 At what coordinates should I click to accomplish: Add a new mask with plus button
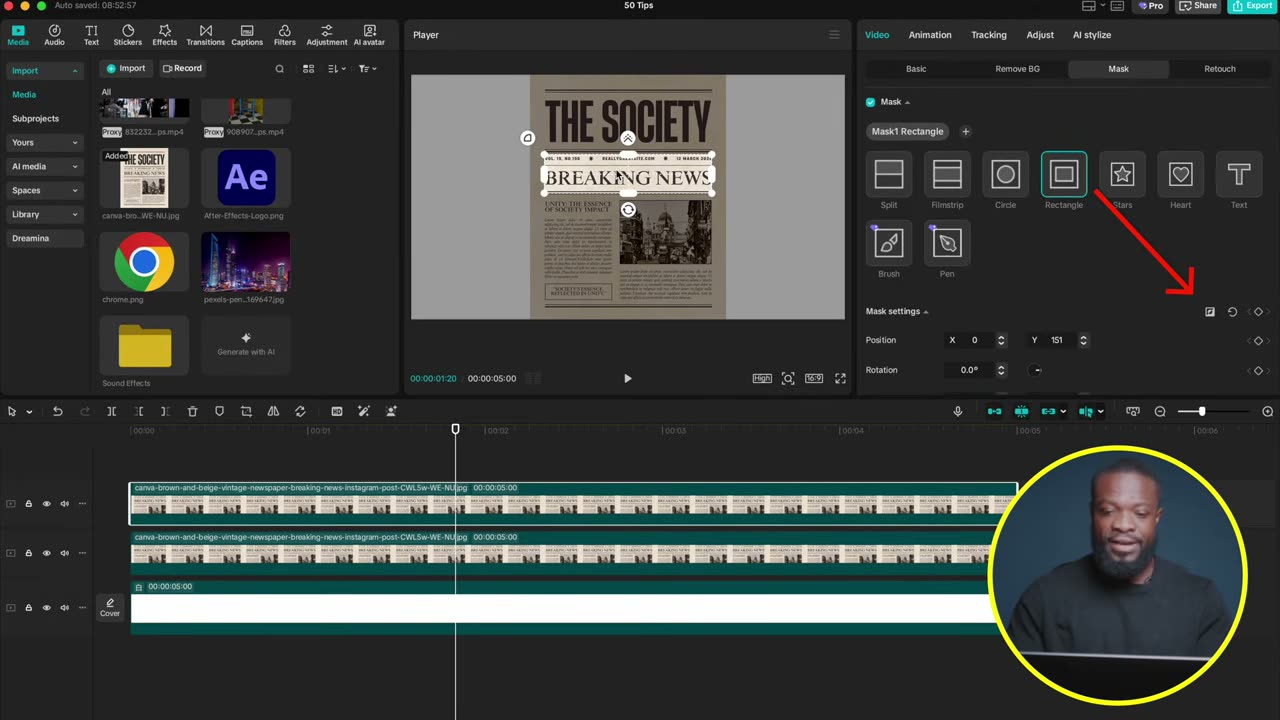click(965, 132)
